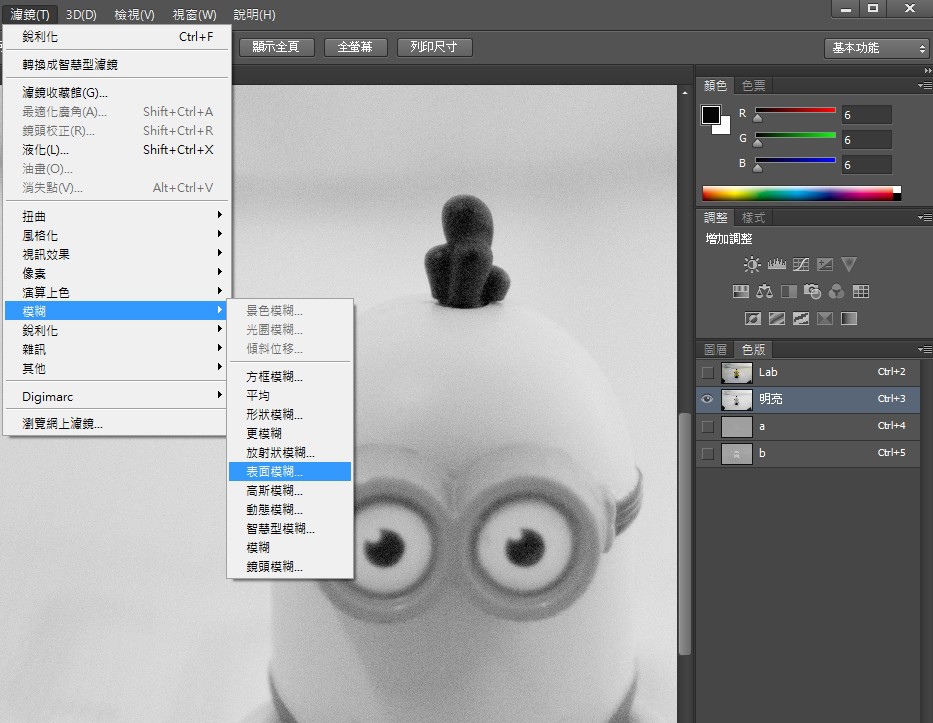Screen dimensions: 933x723
Task: Collapse the right panel dock arrows
Action: point(928,70)
